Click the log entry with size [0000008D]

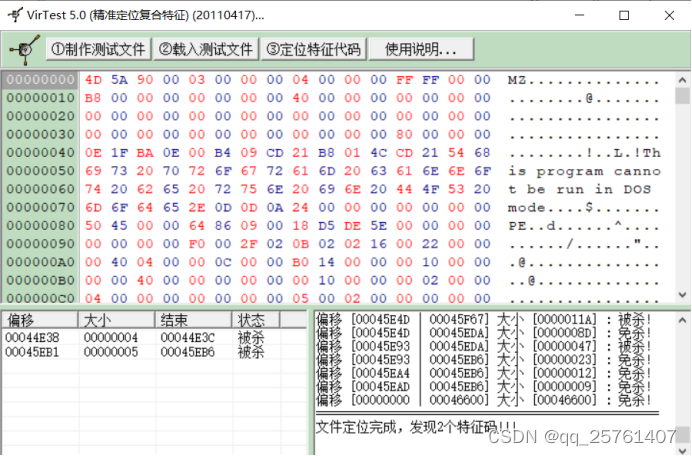[484, 332]
